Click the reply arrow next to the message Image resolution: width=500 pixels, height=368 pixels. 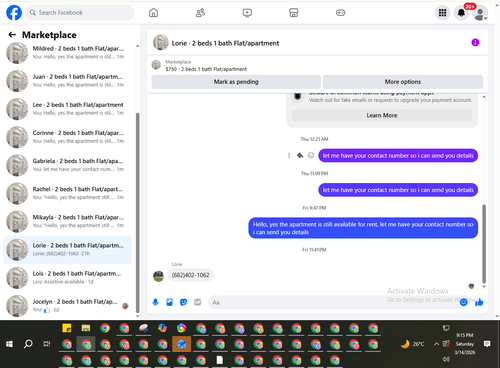(300, 155)
